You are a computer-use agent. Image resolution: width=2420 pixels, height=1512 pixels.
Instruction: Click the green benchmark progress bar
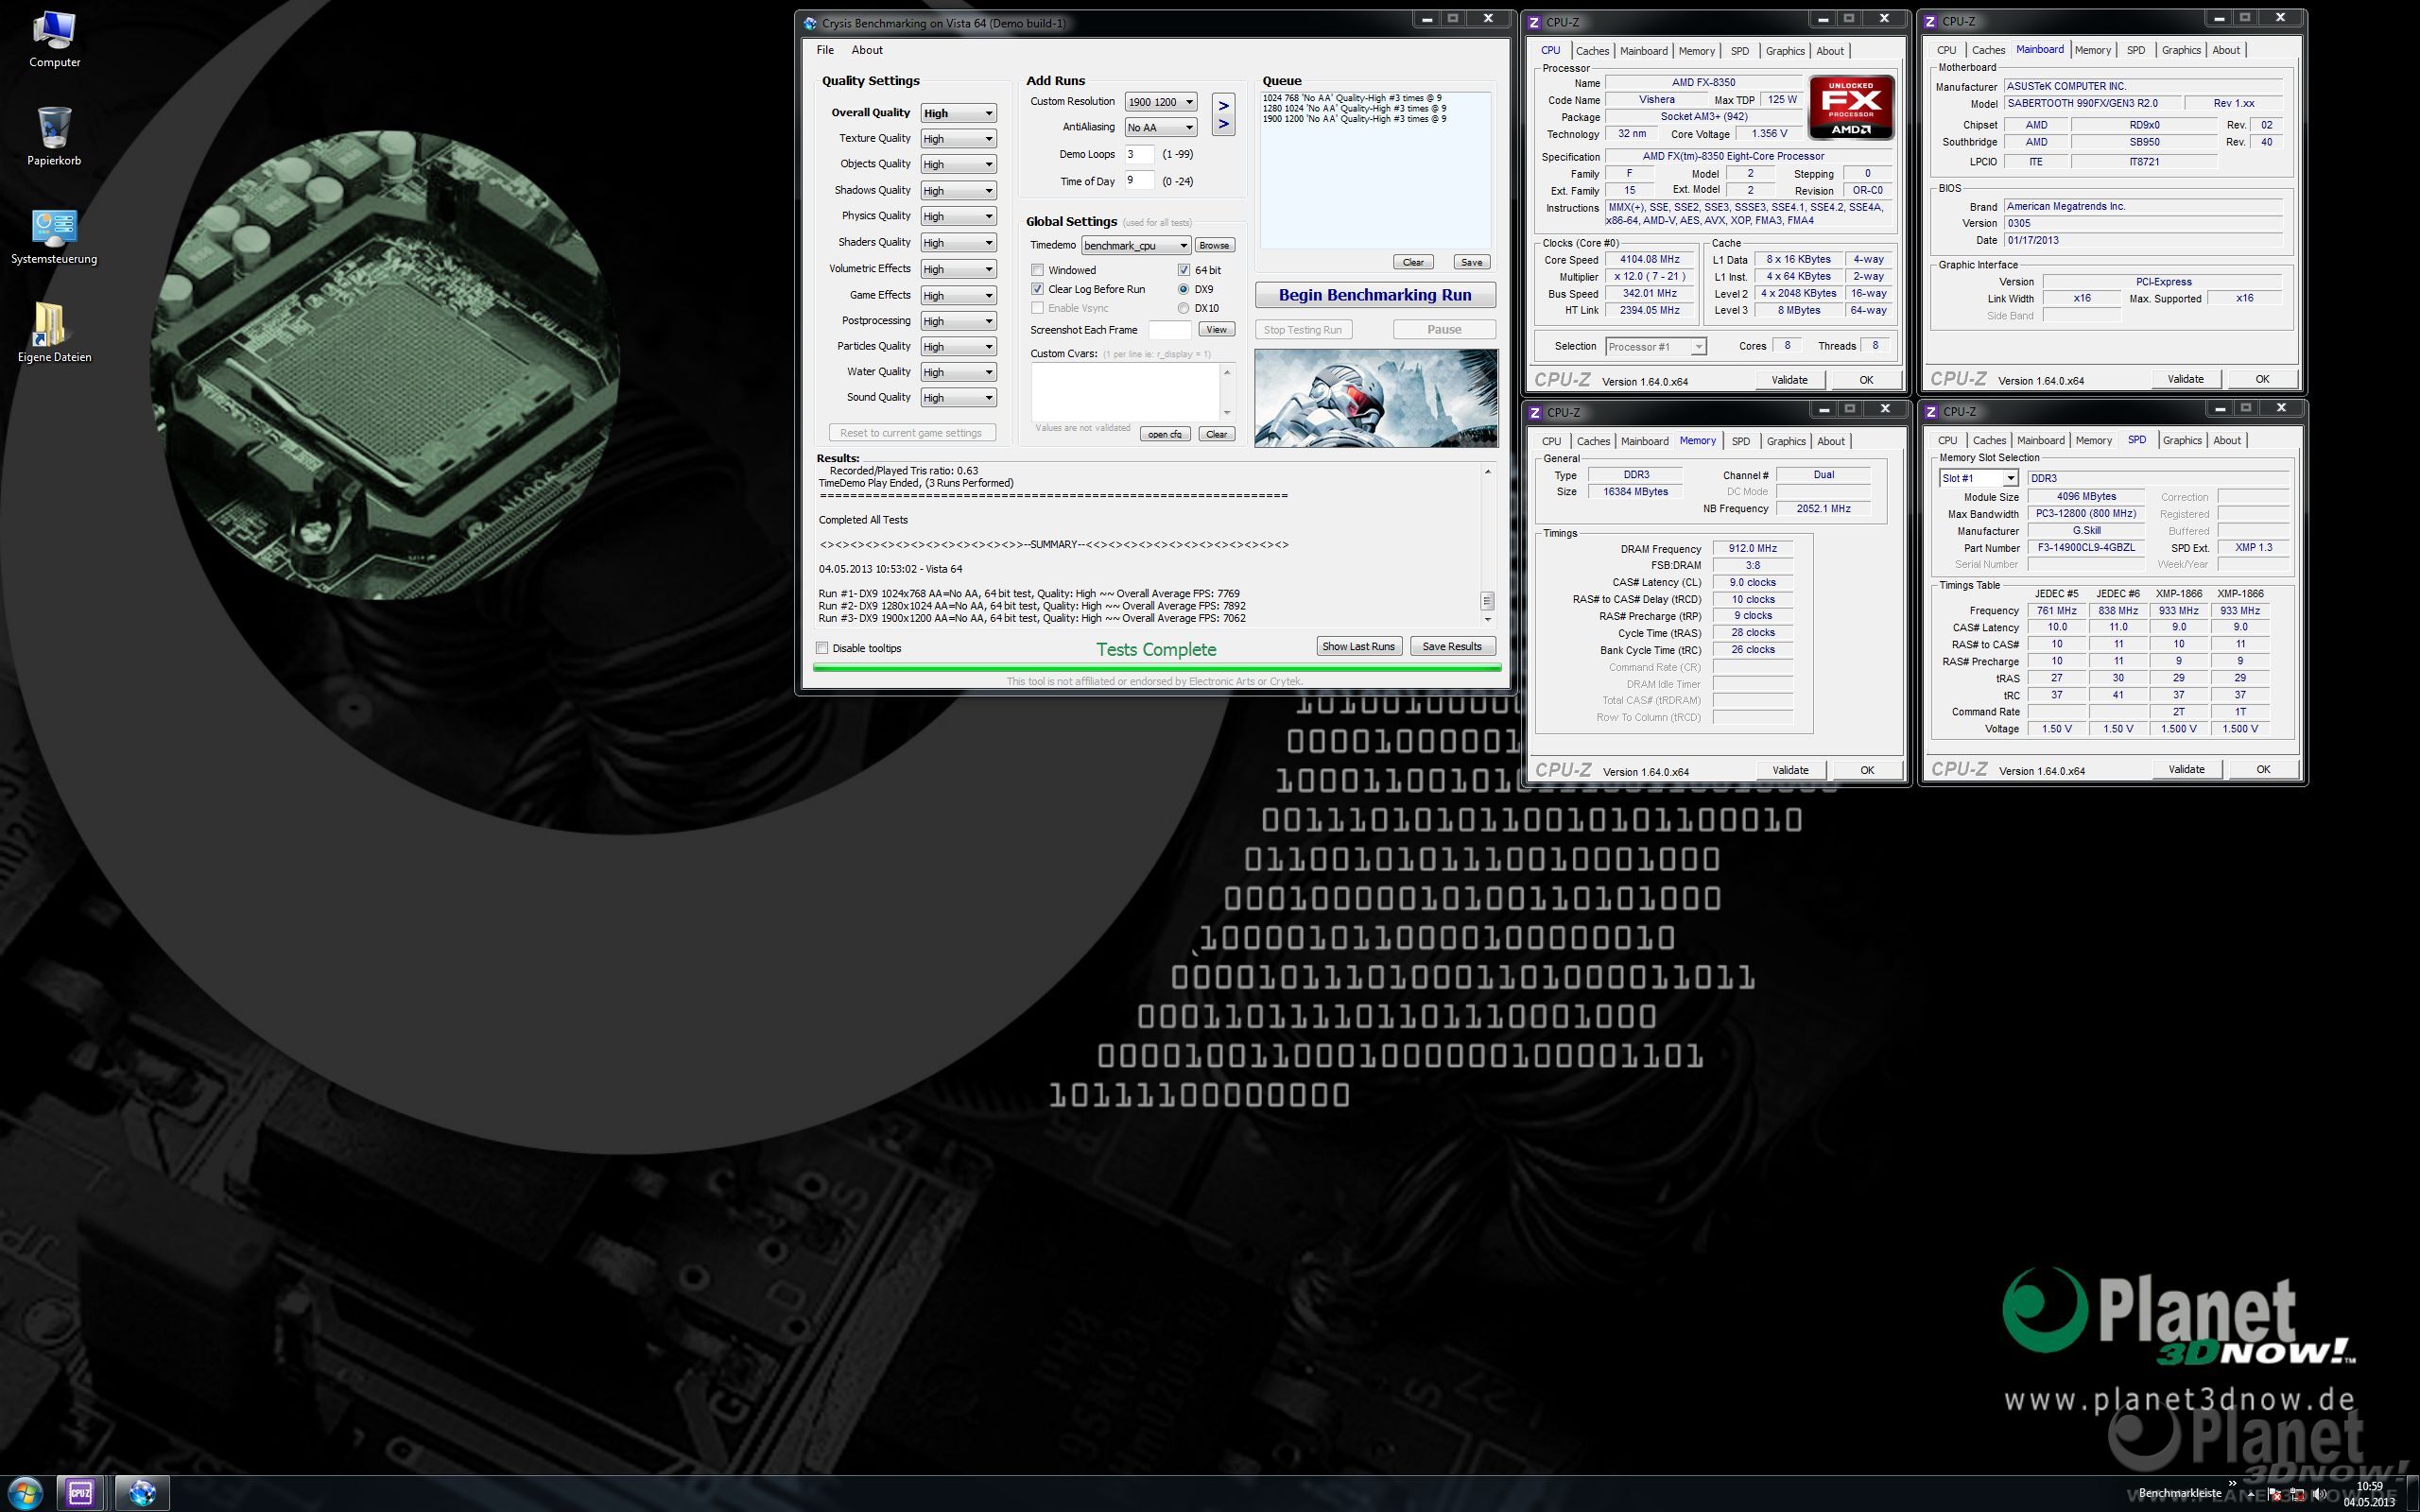[x=1156, y=667]
